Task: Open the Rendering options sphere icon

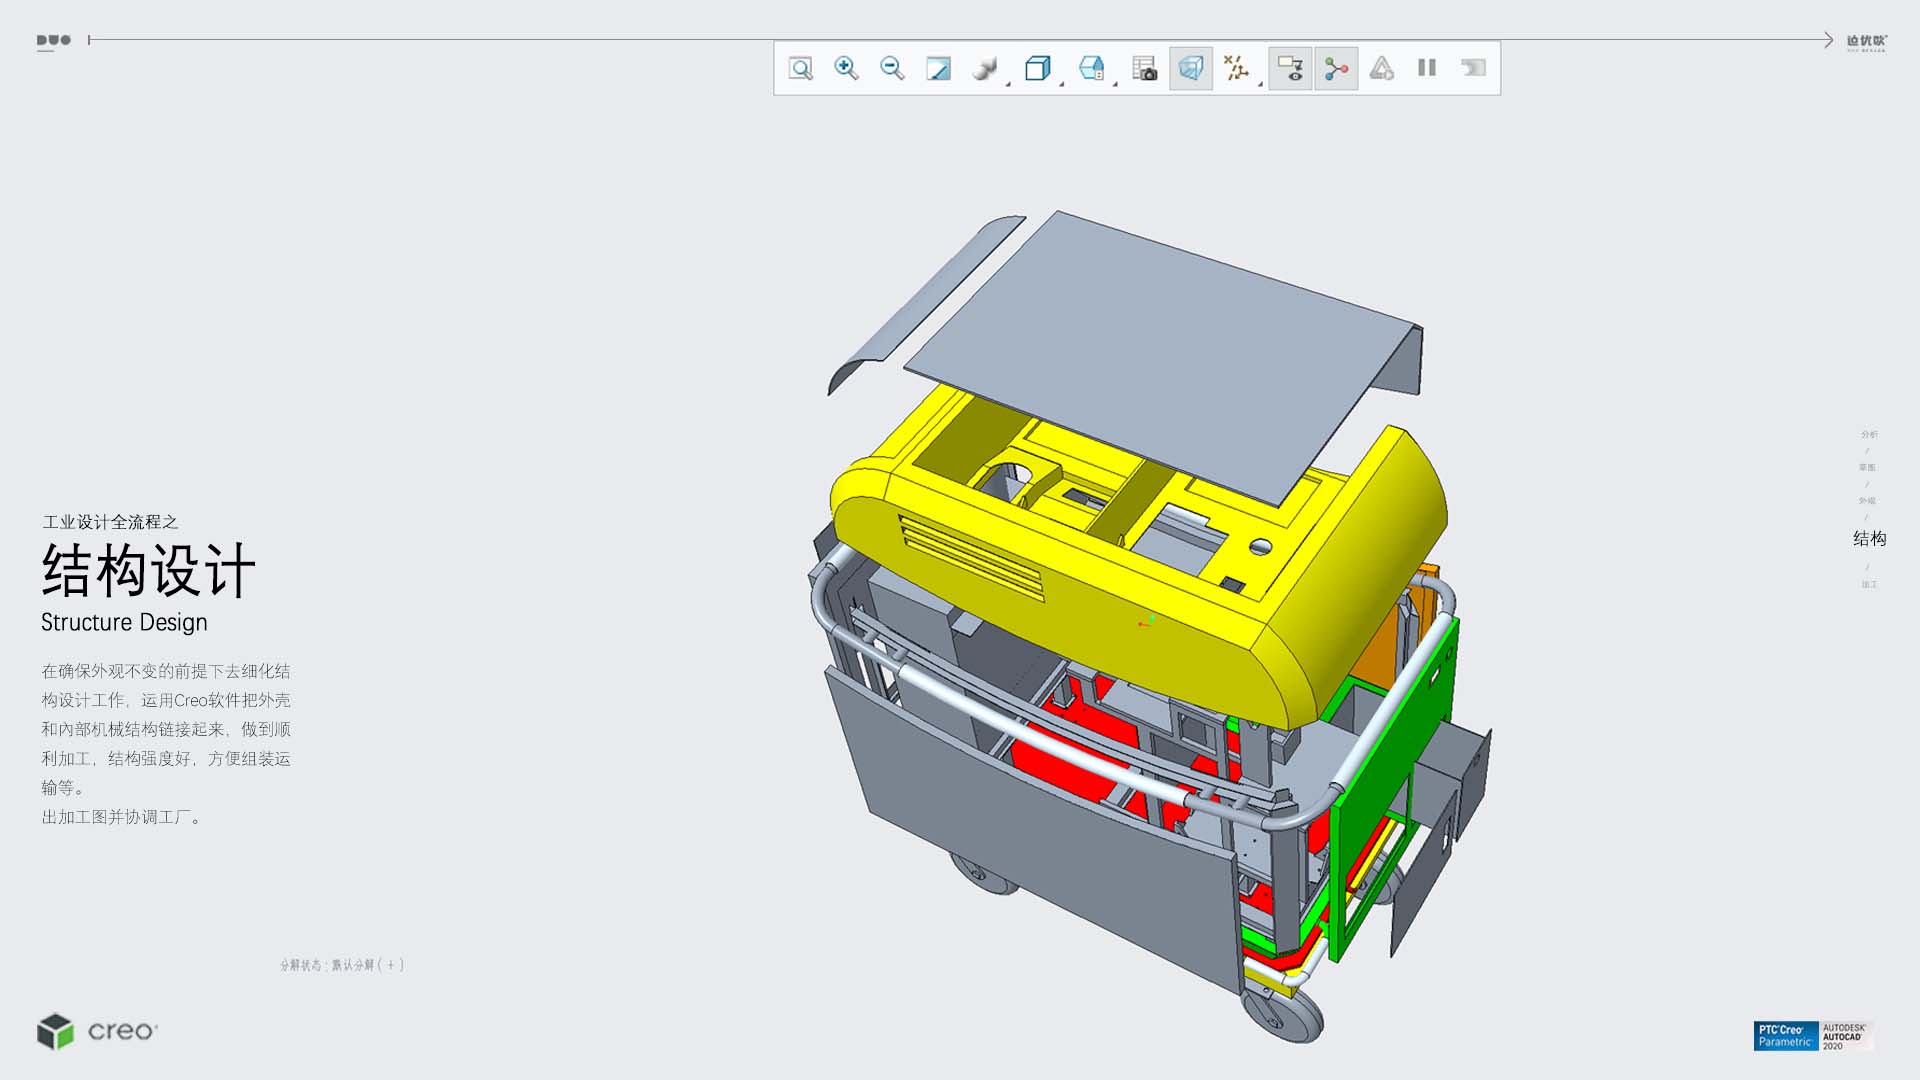Action: pyautogui.click(x=985, y=68)
